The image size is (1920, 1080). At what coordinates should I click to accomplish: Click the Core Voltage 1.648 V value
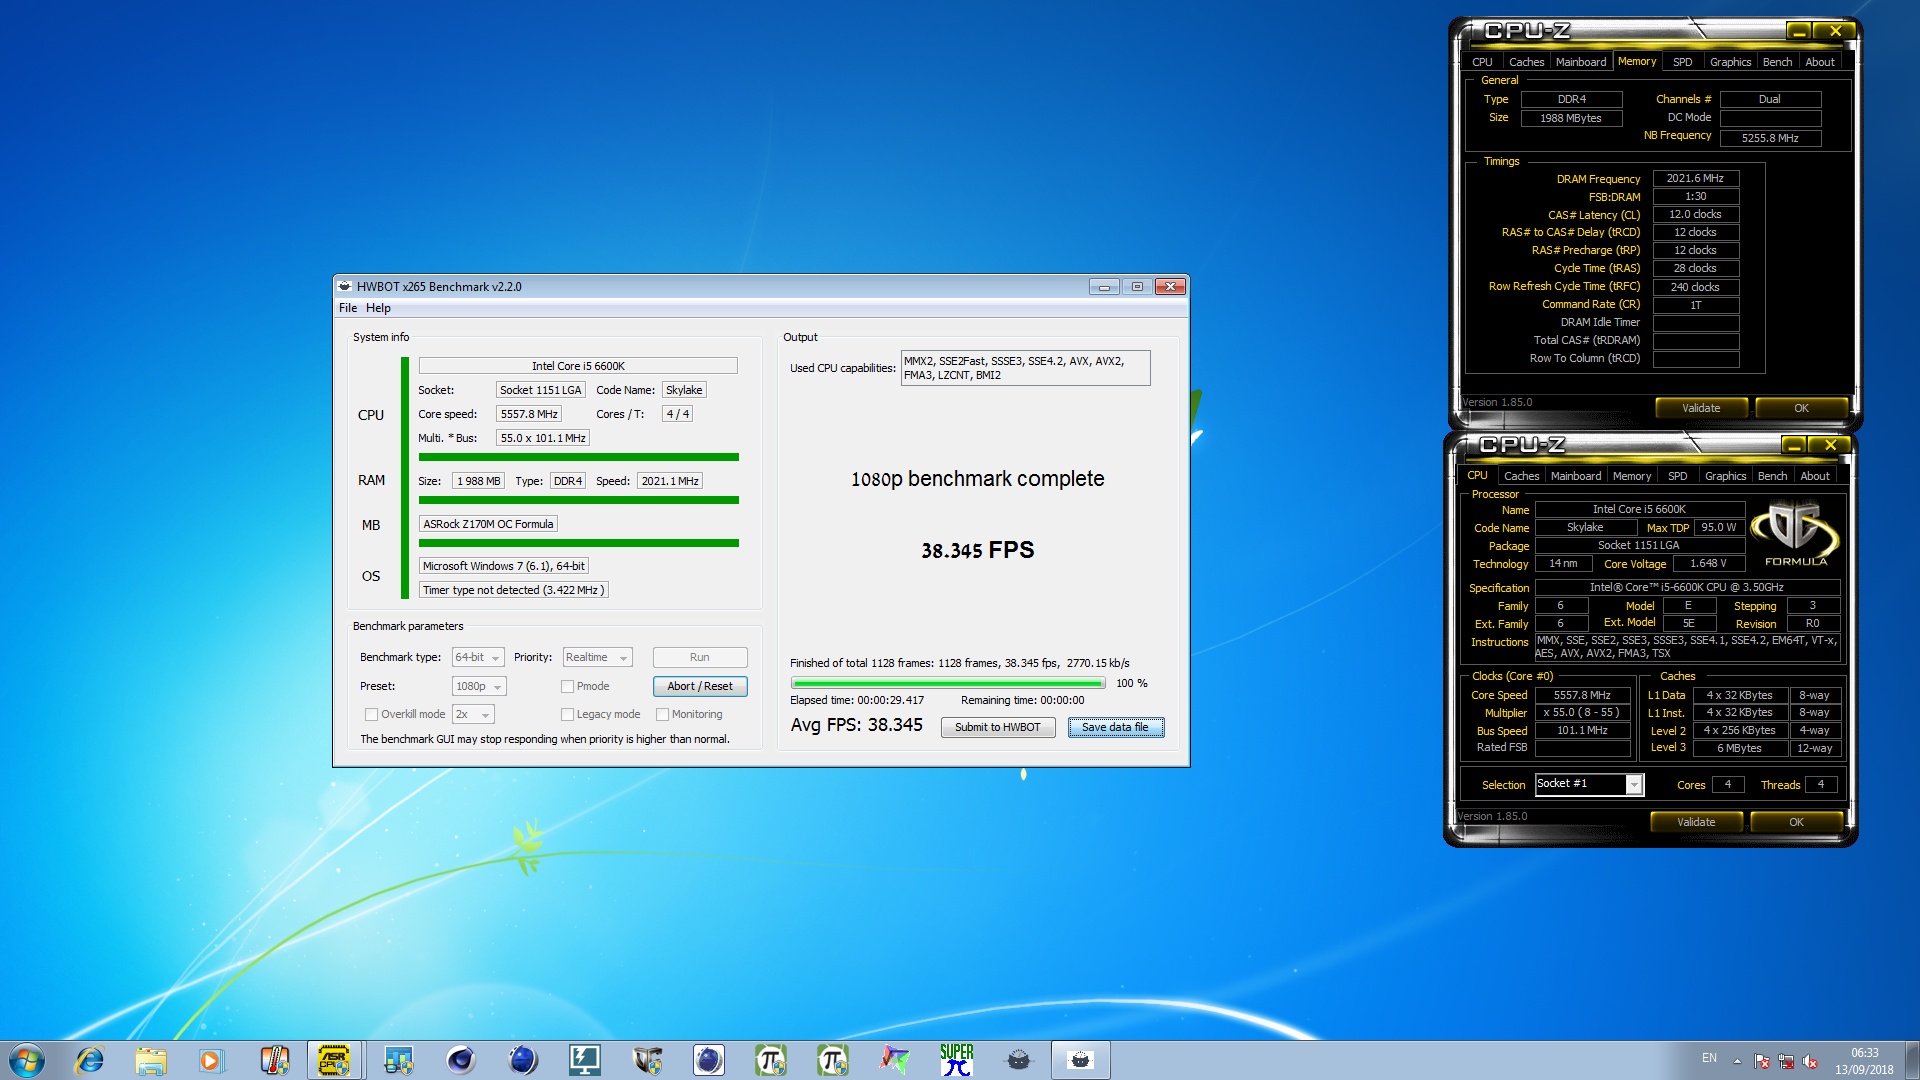click(1708, 564)
